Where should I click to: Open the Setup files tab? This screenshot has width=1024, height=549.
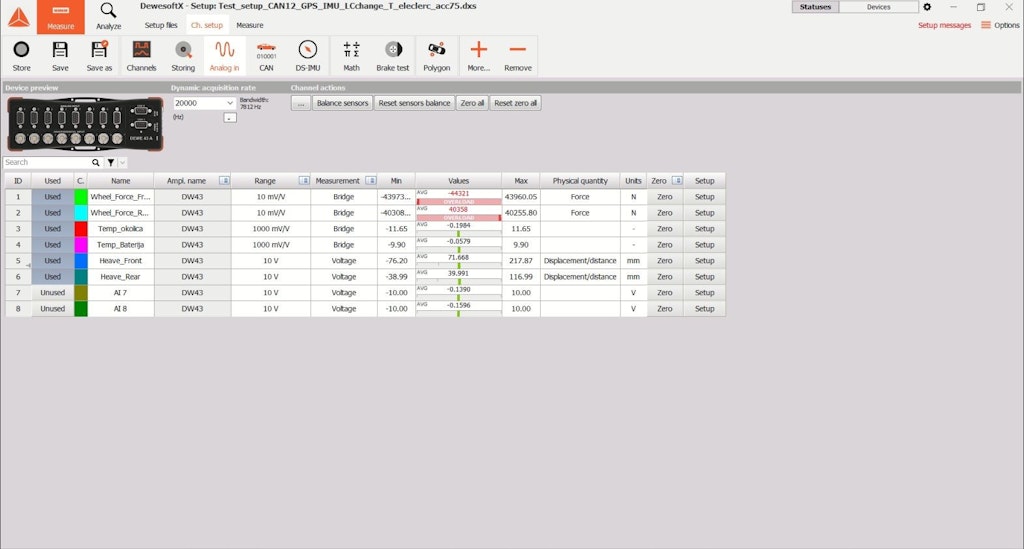[x=161, y=25]
